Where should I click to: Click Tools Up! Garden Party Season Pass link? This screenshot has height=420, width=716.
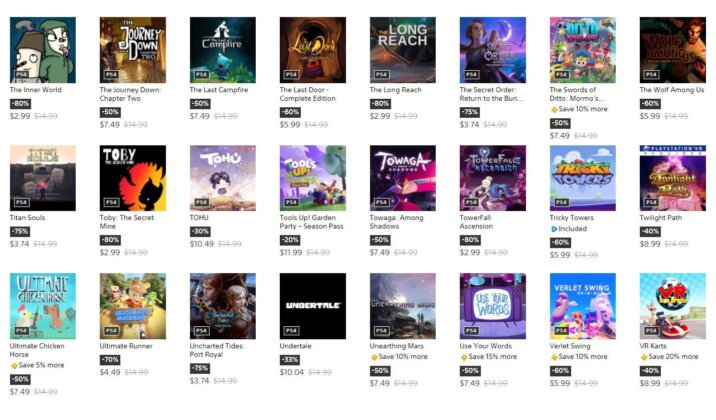[x=311, y=222]
